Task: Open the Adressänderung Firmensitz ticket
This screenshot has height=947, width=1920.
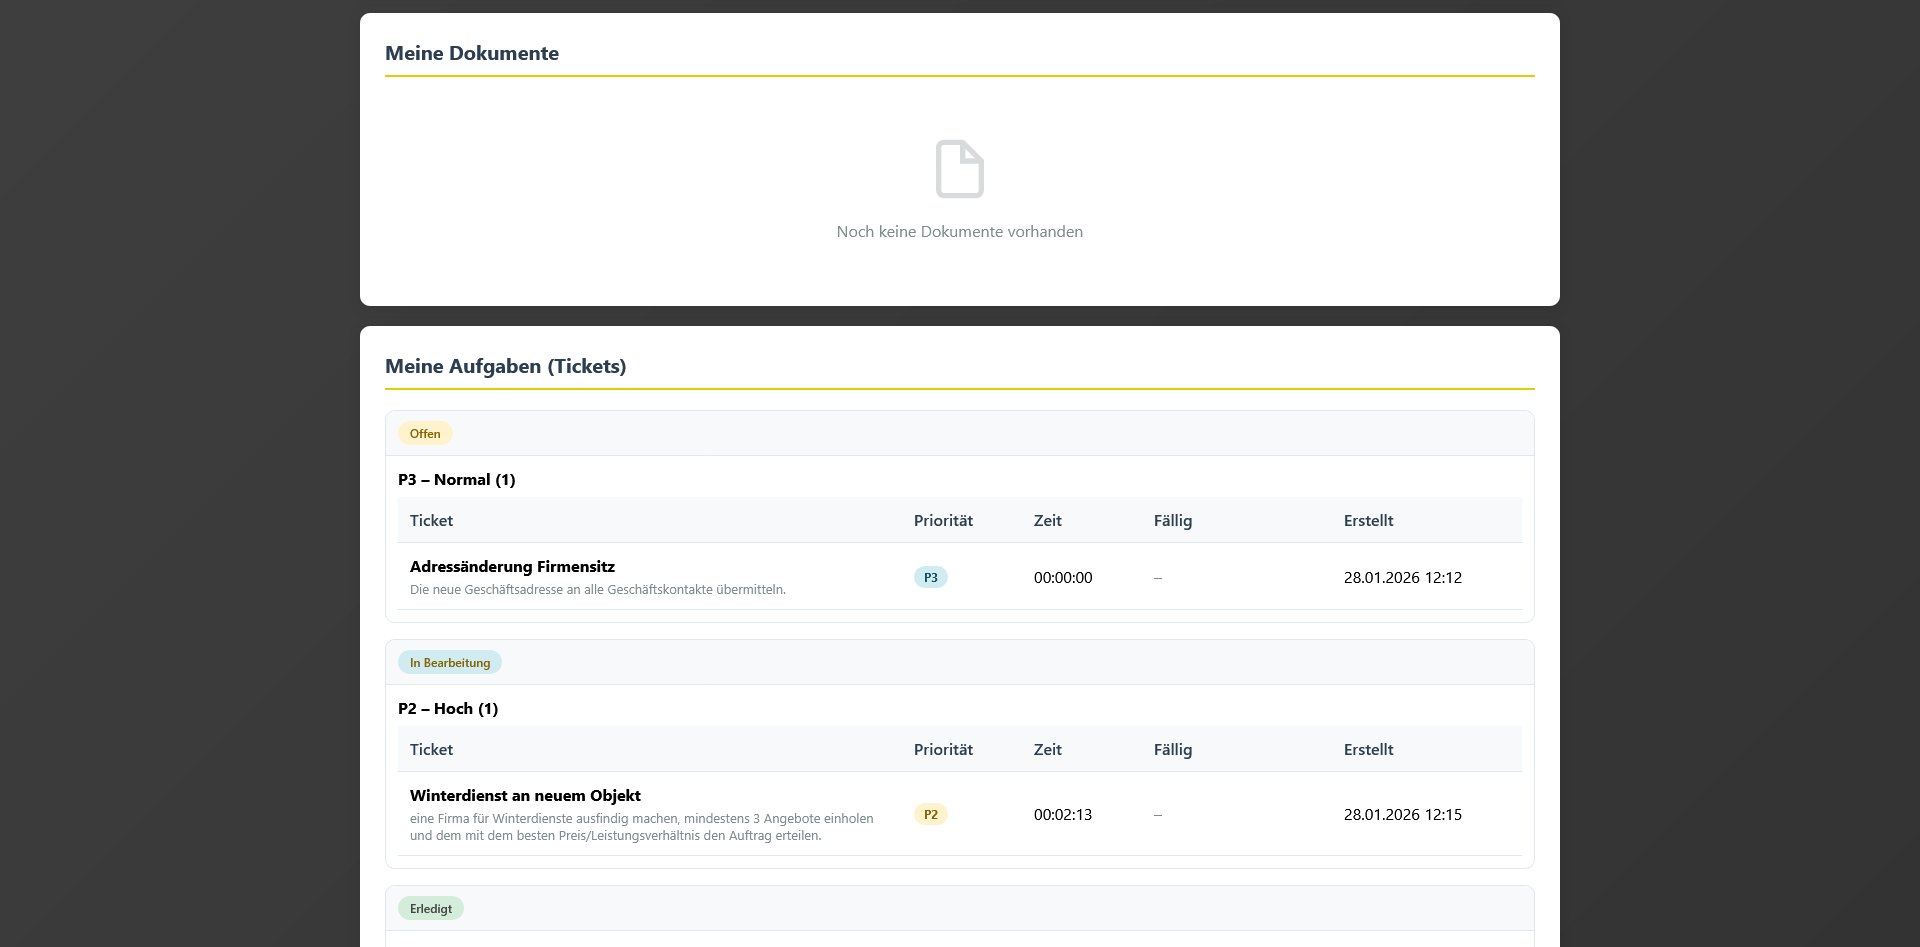Action: (512, 567)
